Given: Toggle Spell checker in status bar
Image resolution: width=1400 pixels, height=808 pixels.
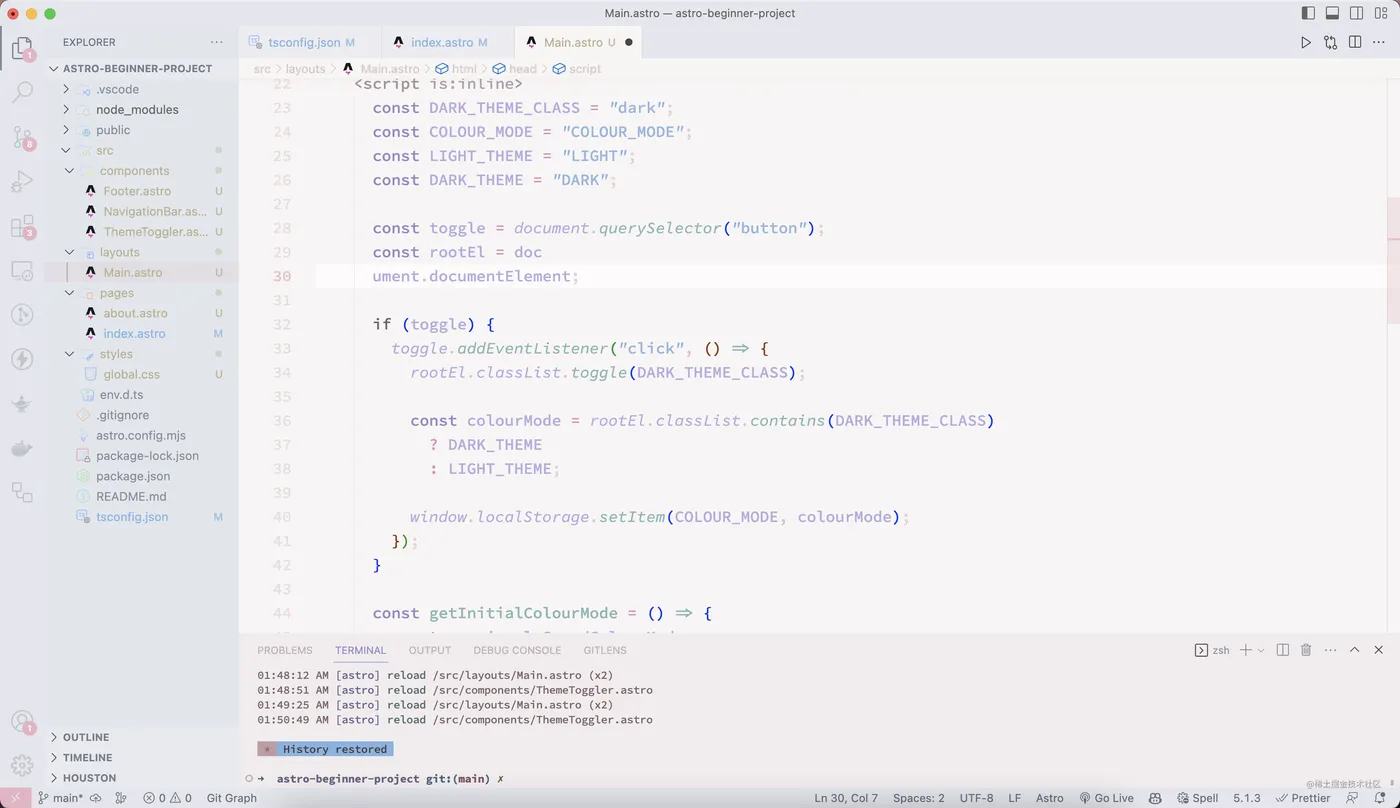Looking at the screenshot, I should pyautogui.click(x=1198, y=798).
